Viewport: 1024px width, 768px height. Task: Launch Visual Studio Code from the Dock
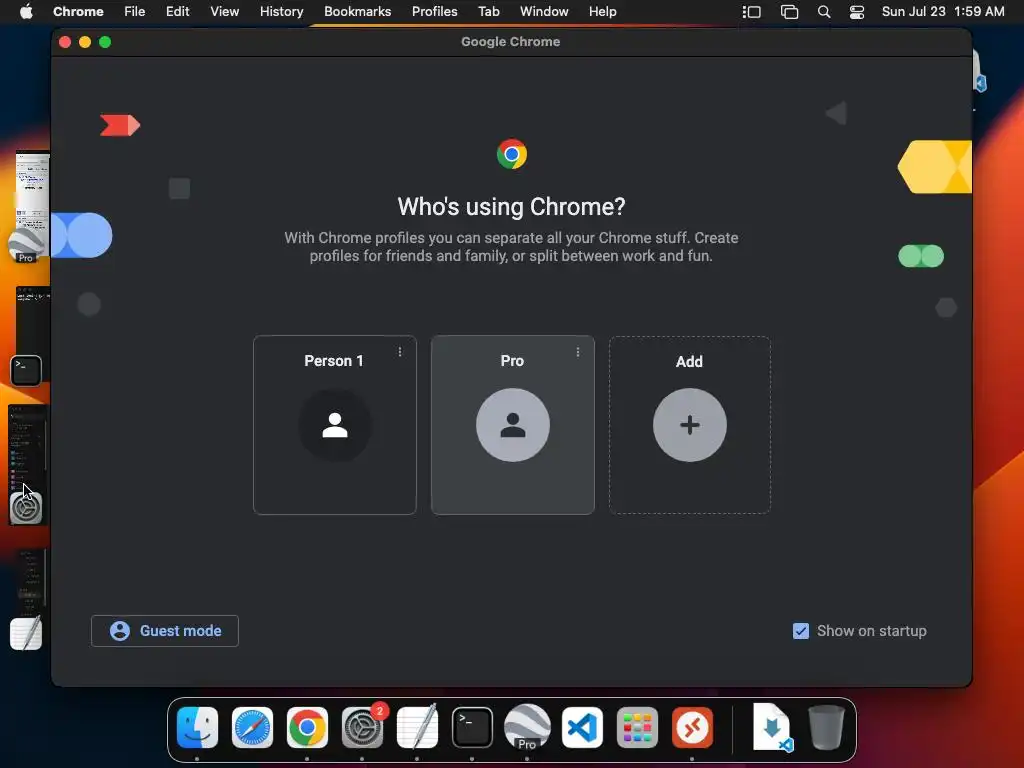[x=583, y=727]
